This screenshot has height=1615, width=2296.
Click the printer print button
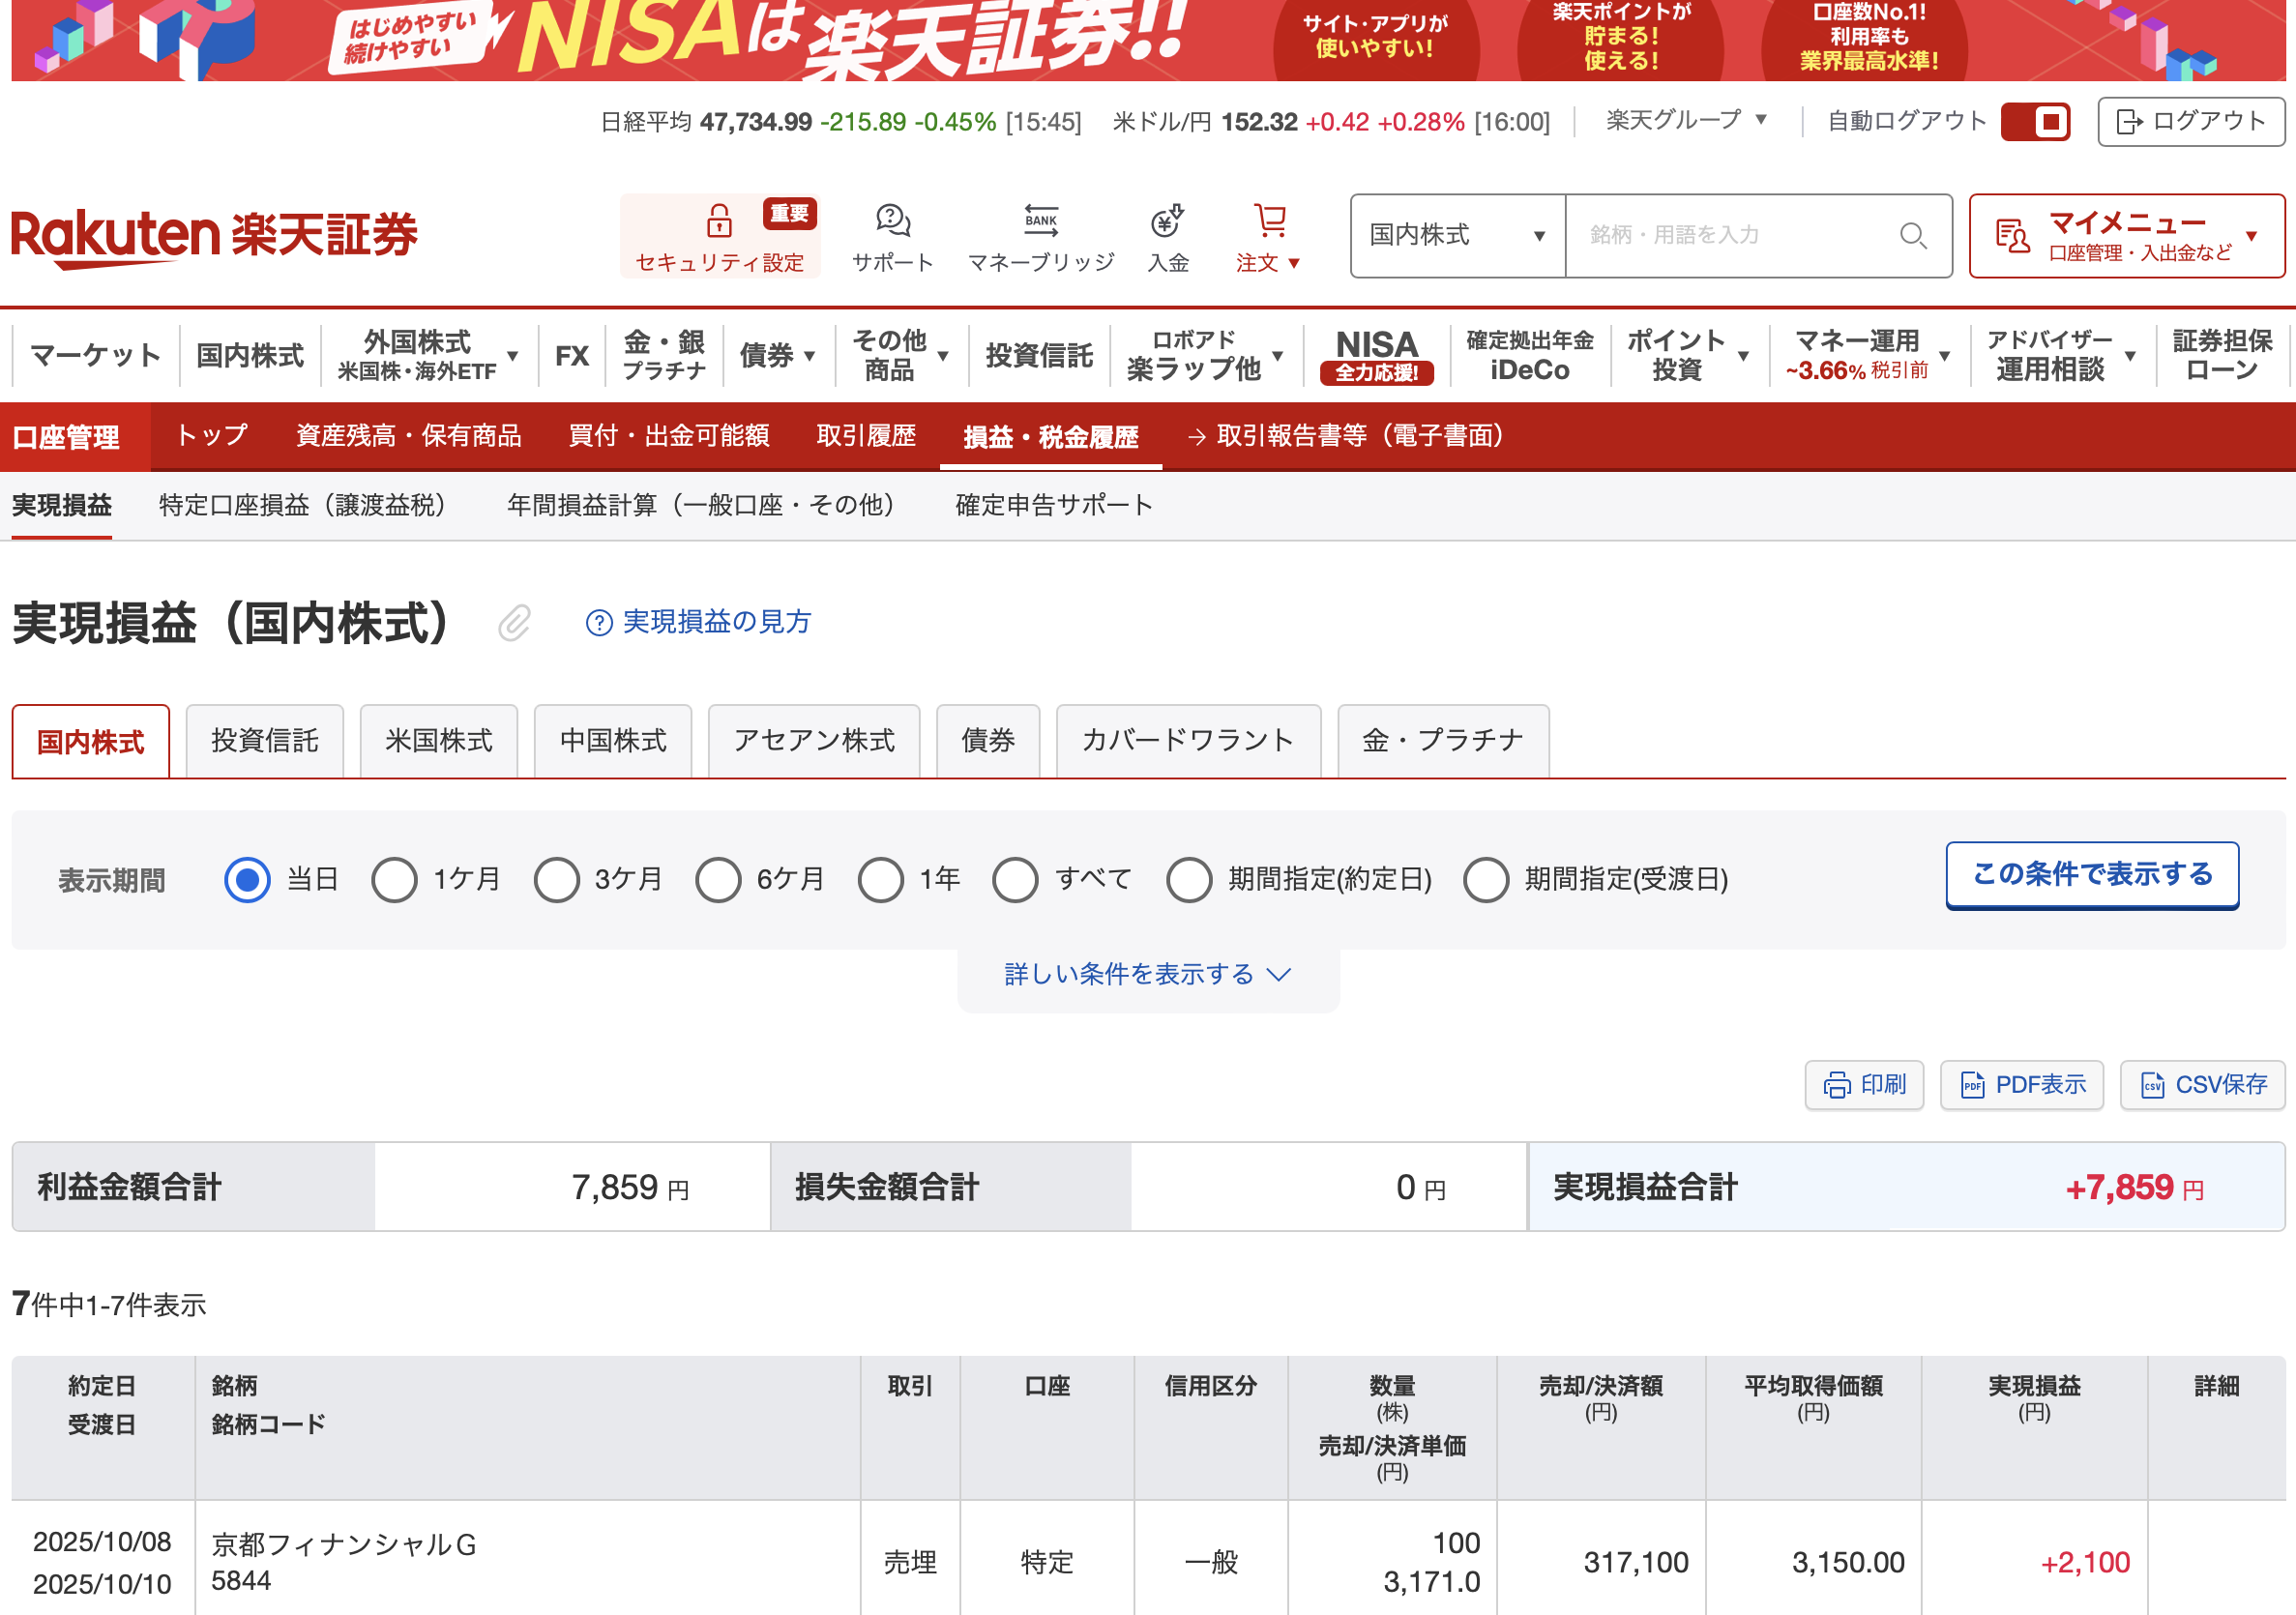pos(1864,1085)
